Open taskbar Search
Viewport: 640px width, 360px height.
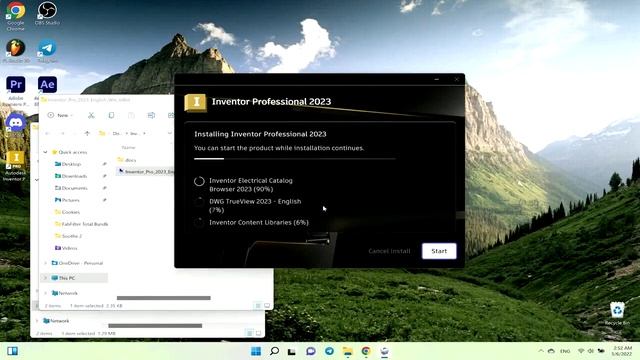point(274,351)
